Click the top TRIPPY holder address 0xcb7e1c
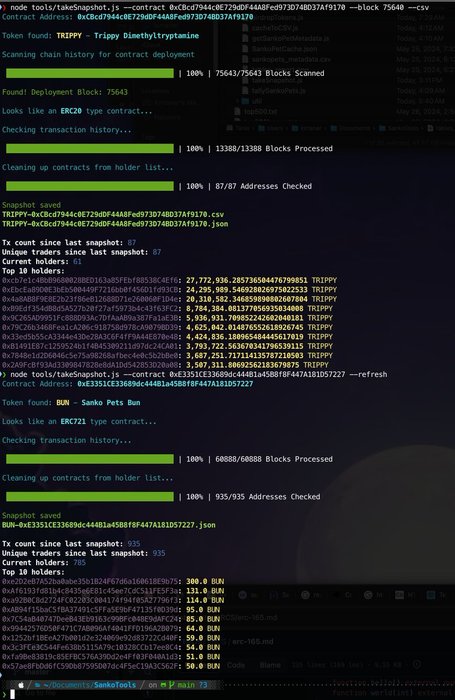Viewport: 455px width, 700px height. coord(90,280)
